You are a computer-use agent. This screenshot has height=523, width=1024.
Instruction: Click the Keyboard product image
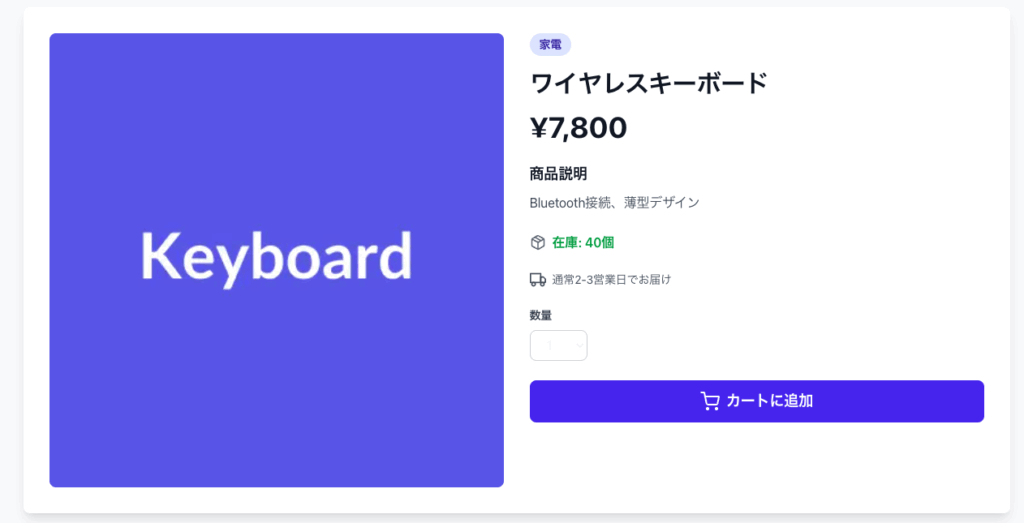[276, 260]
